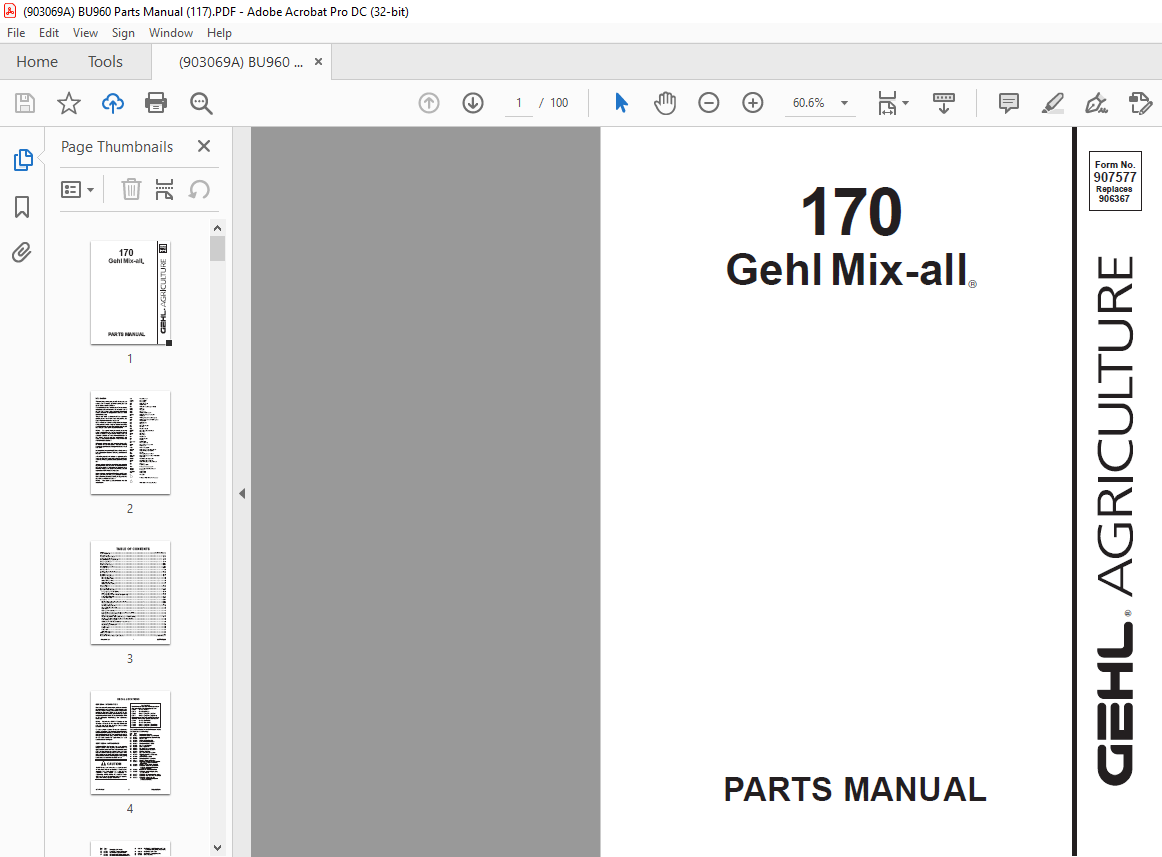The height and width of the screenshot is (857, 1162).
Task: Click the Save file icon
Action: pyautogui.click(x=25, y=103)
